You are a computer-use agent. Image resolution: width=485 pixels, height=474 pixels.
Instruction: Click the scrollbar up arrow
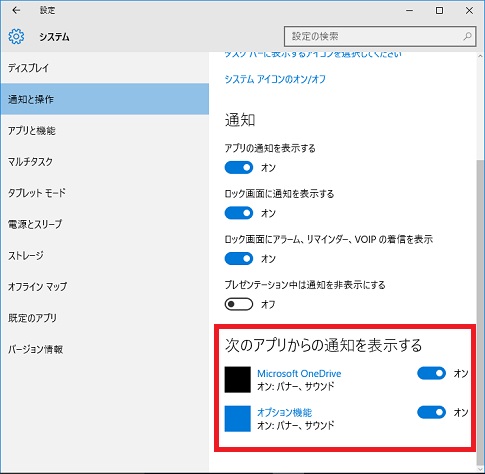480,56
